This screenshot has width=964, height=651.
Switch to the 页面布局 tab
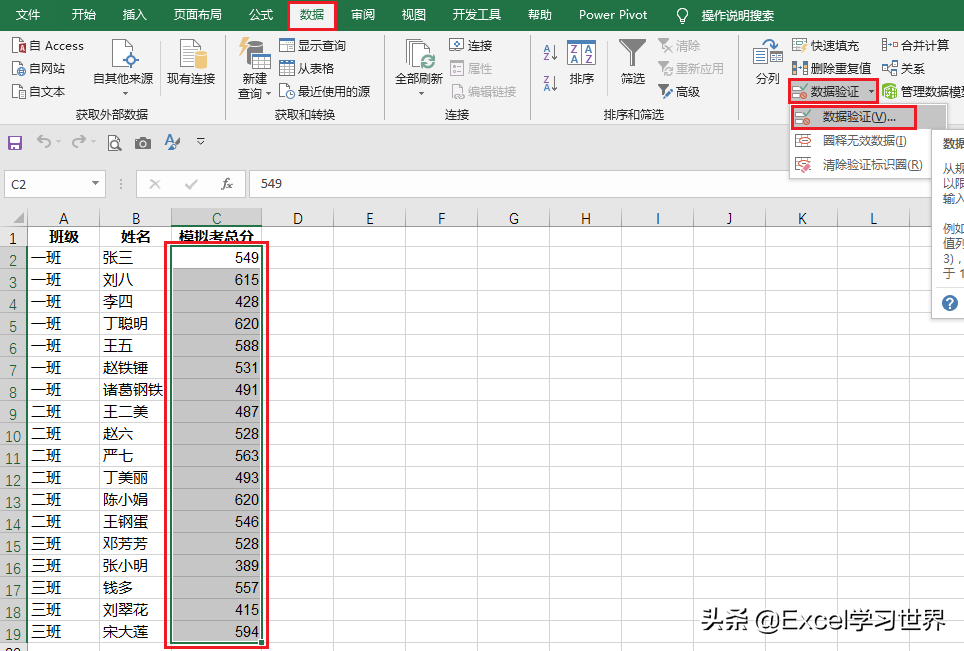(x=197, y=15)
